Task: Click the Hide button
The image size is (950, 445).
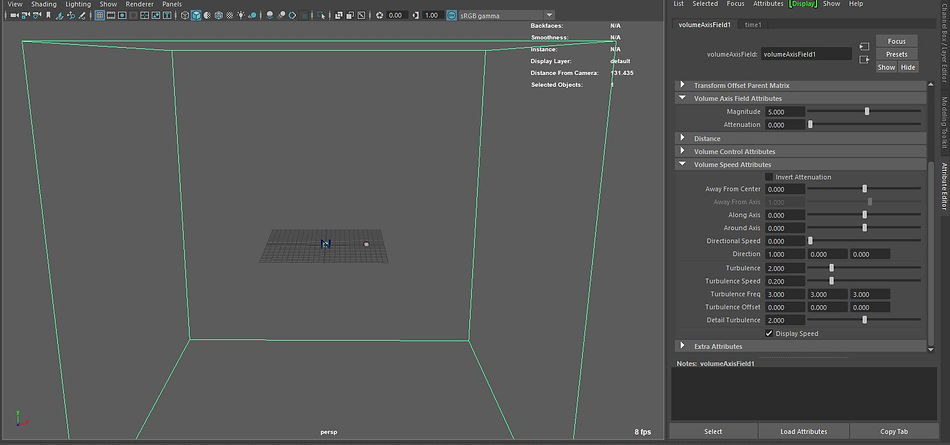Action: tap(908, 67)
